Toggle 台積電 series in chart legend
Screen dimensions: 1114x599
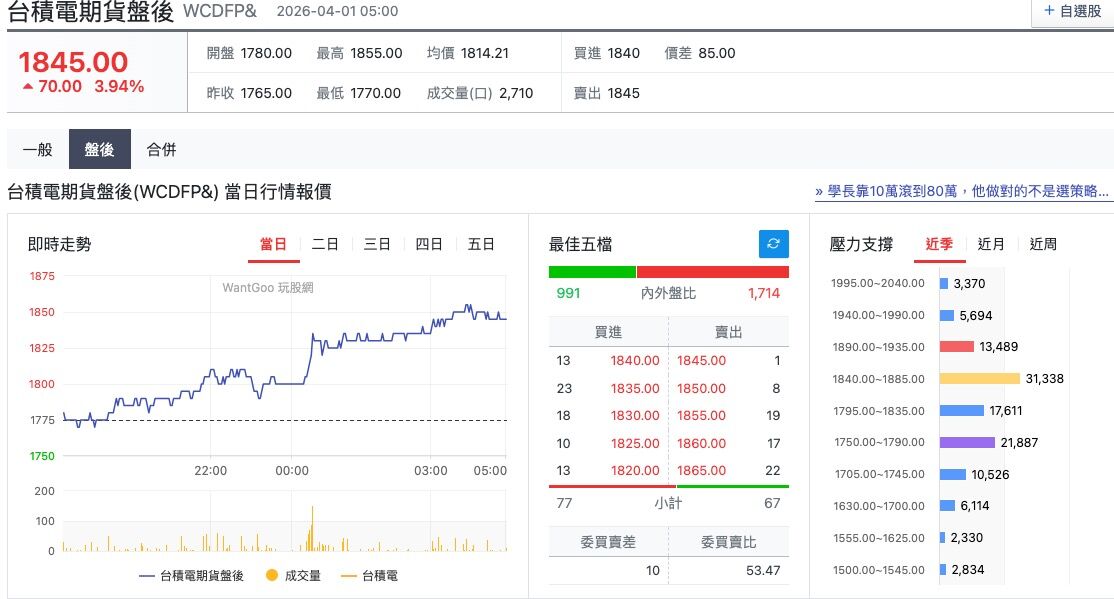[369, 576]
